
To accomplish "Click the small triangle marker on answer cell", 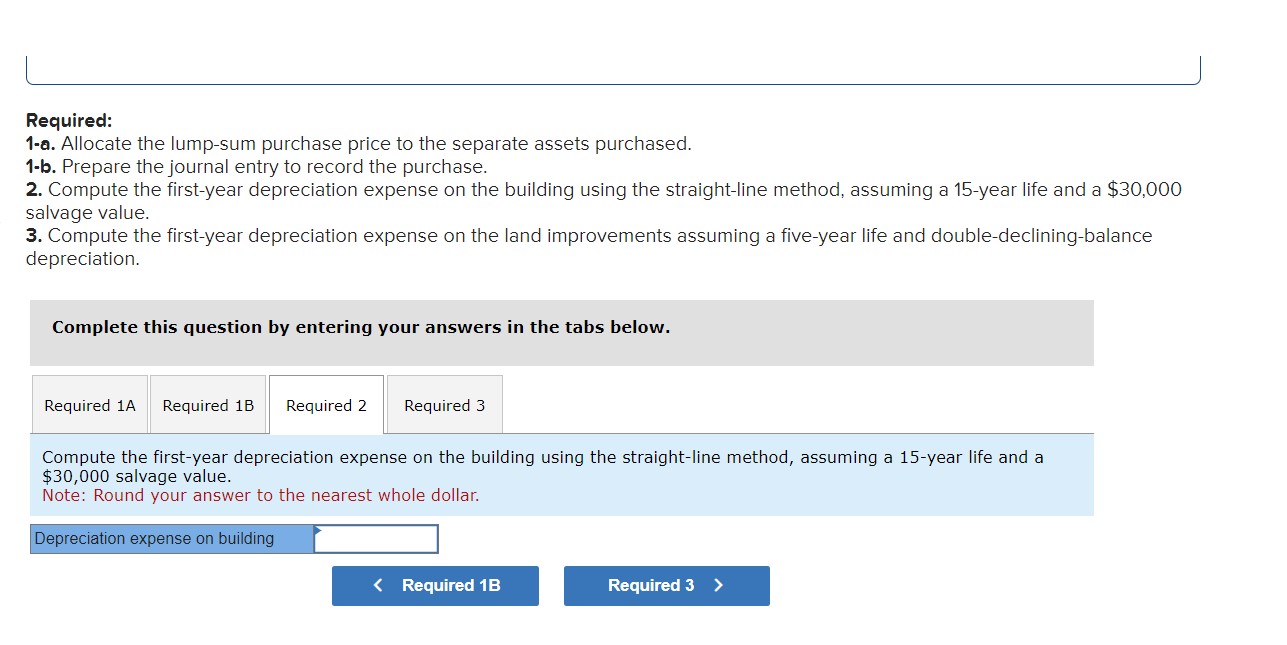I will [318, 530].
